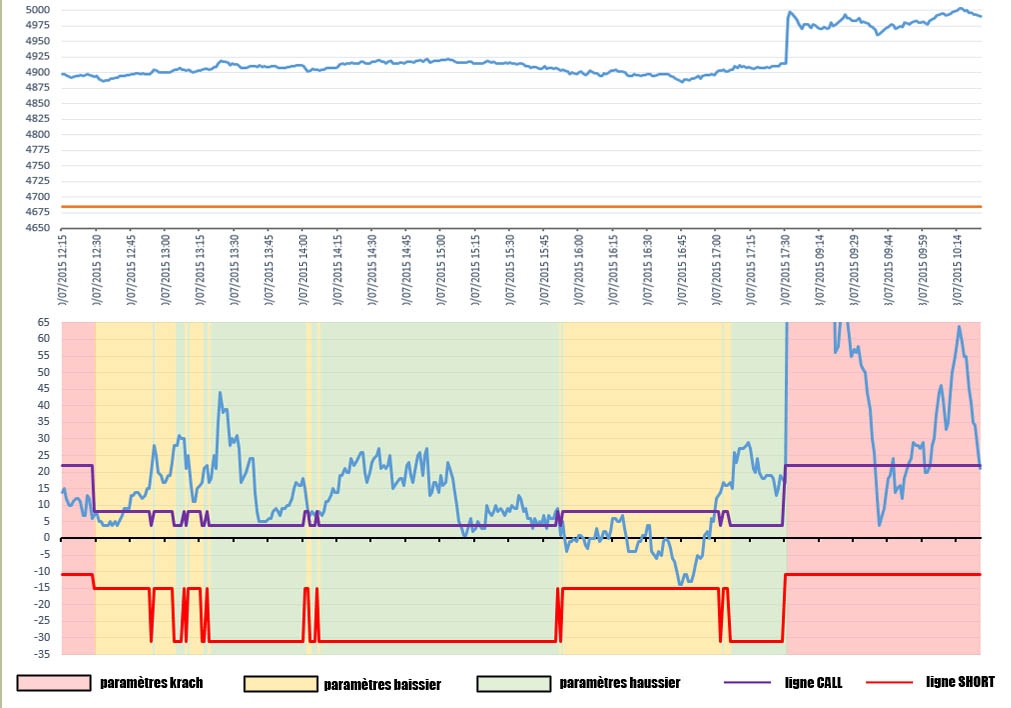Image resolution: width=1011 pixels, height=708 pixels.
Task: Click the 4700 value on the top y-axis
Action: coord(37,197)
